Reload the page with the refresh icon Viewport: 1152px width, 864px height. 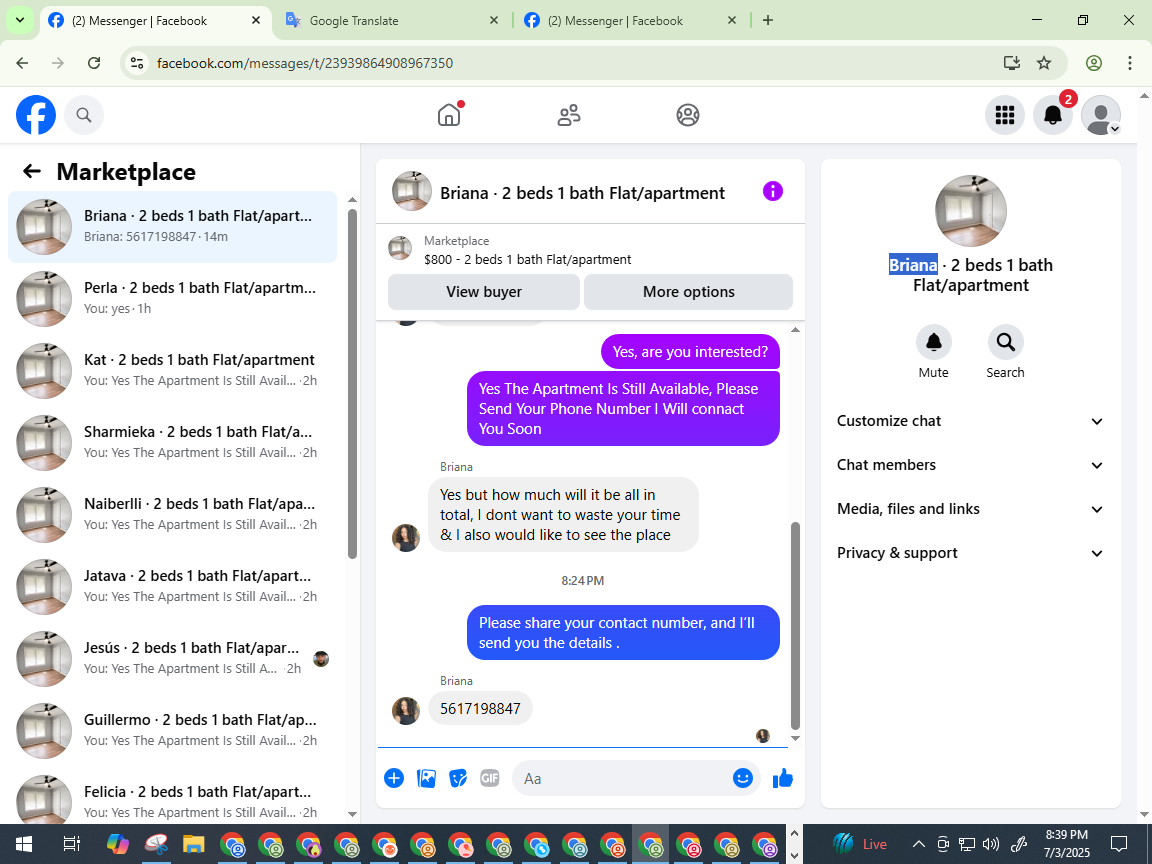pos(94,63)
